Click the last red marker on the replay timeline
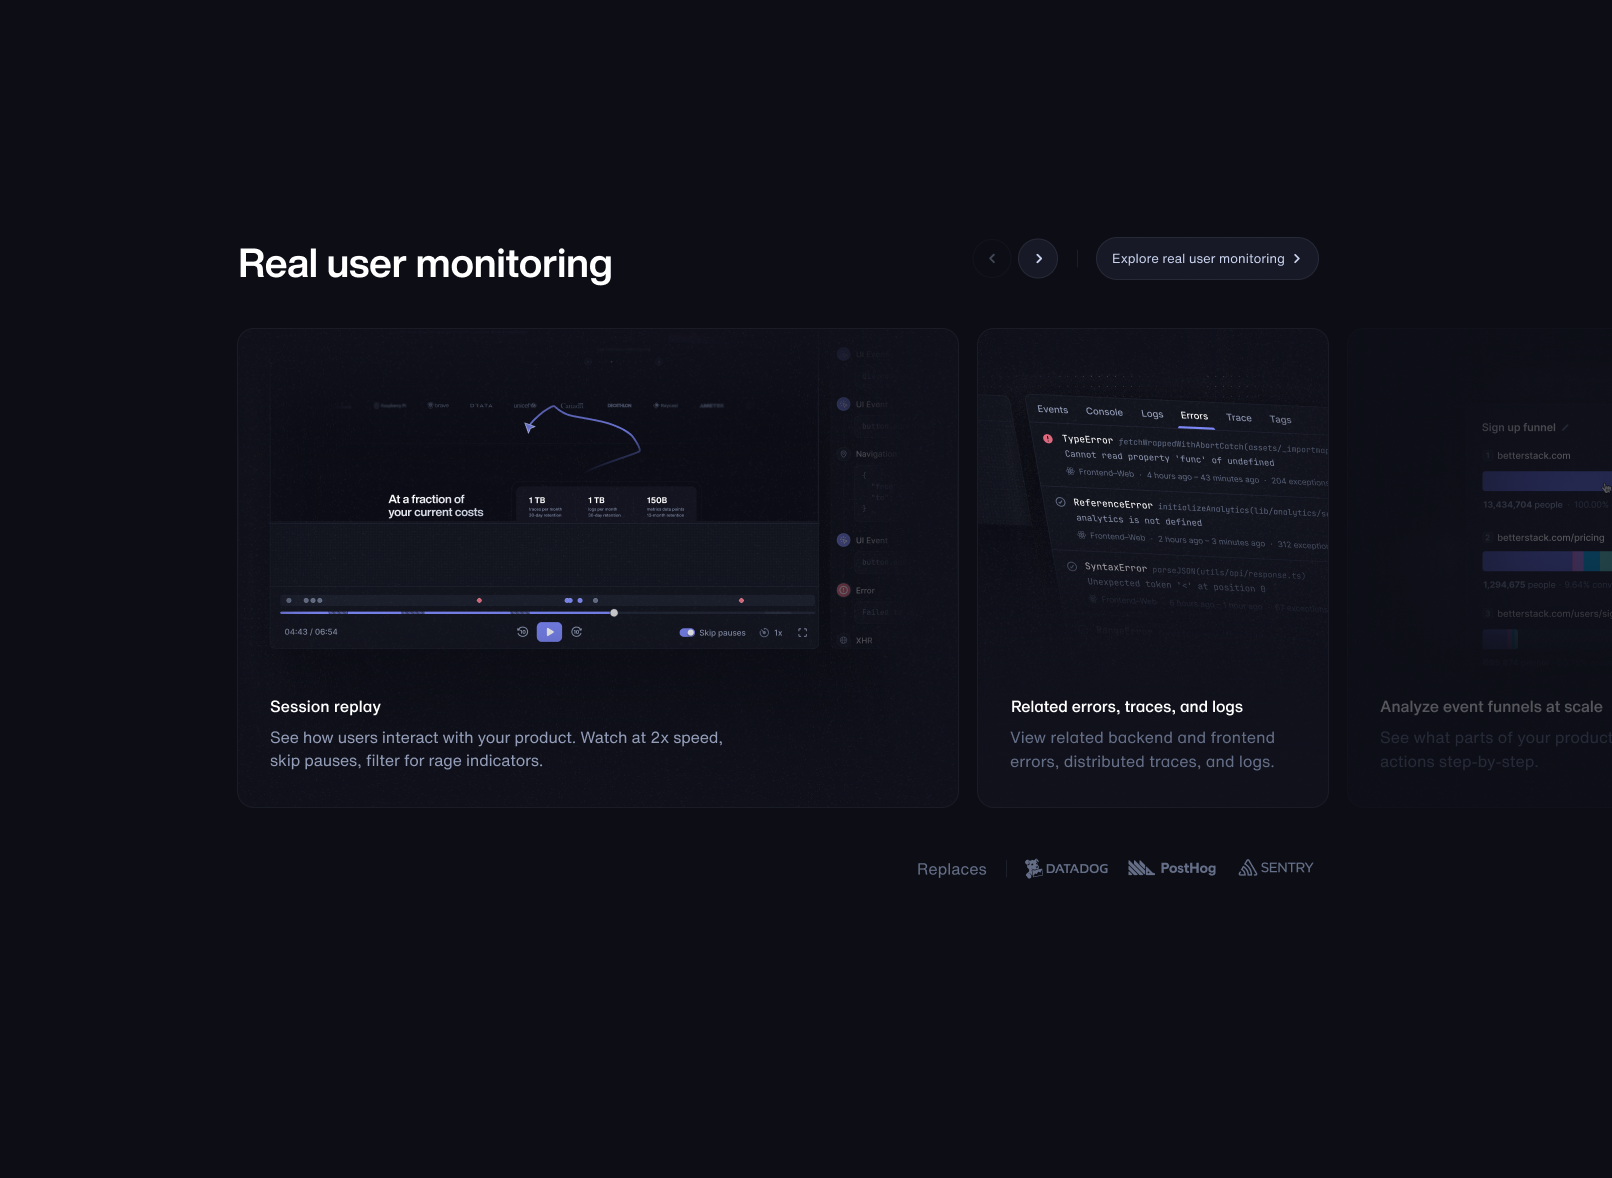Viewport: 1612px width, 1178px height. tap(741, 600)
